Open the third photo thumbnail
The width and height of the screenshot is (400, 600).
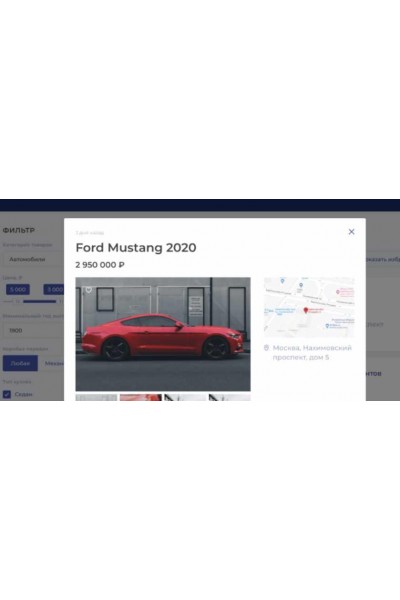[x=185, y=398]
